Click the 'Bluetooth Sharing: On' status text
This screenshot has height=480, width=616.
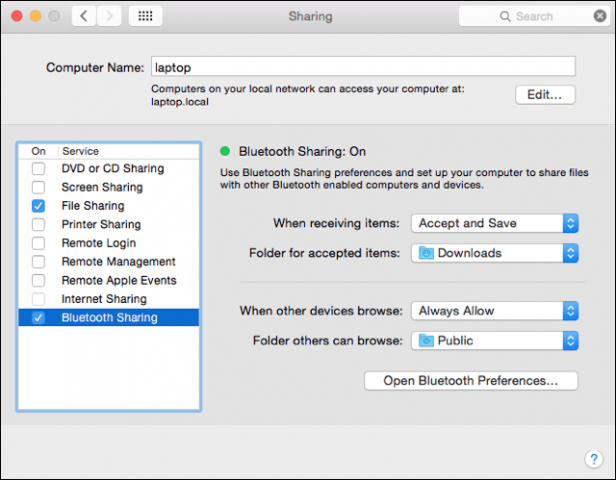click(302, 151)
